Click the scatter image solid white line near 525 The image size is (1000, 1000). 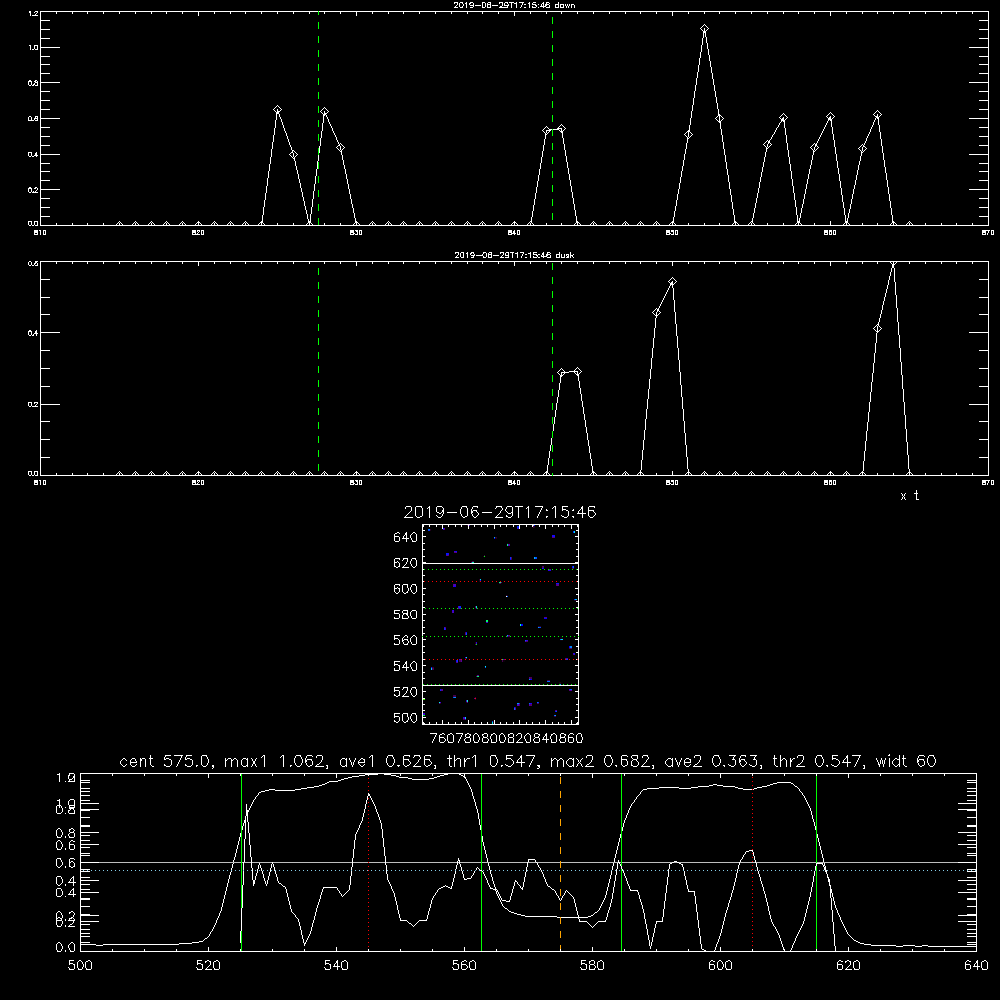point(500,685)
